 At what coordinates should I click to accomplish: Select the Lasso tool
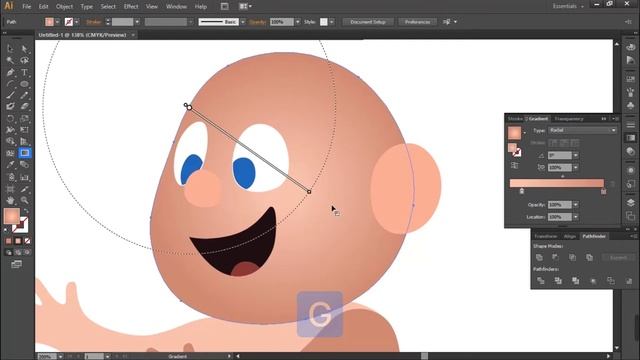(24, 60)
